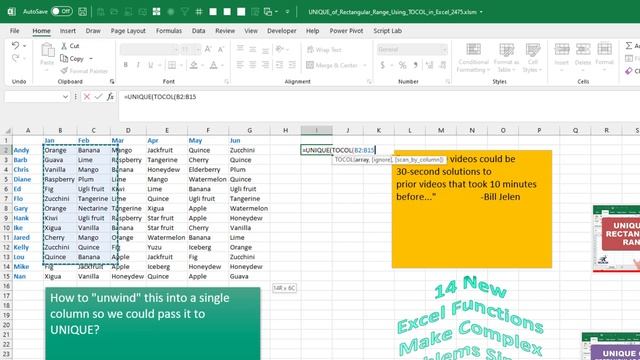Screen dimensions: 640x360
Task: Open Conditional Formatting menu
Action: pos(473,58)
